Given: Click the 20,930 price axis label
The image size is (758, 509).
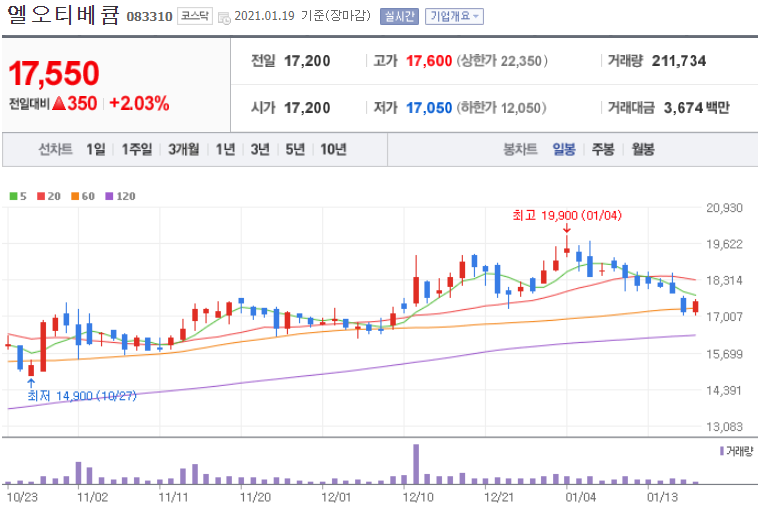Looking at the screenshot, I should pos(724,208).
